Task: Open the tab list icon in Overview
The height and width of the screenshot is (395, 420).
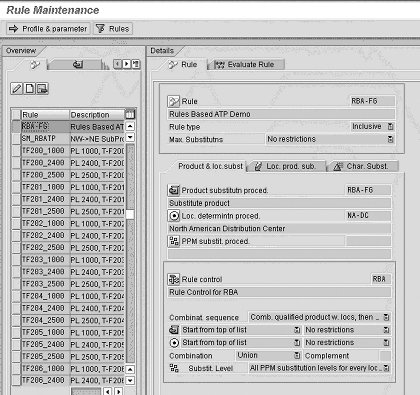Action: (136, 64)
